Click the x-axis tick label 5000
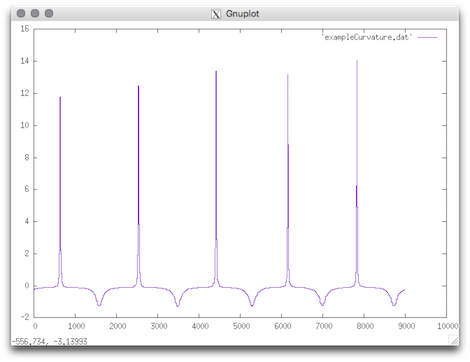The width and height of the screenshot is (470, 362). pyautogui.click(x=241, y=326)
